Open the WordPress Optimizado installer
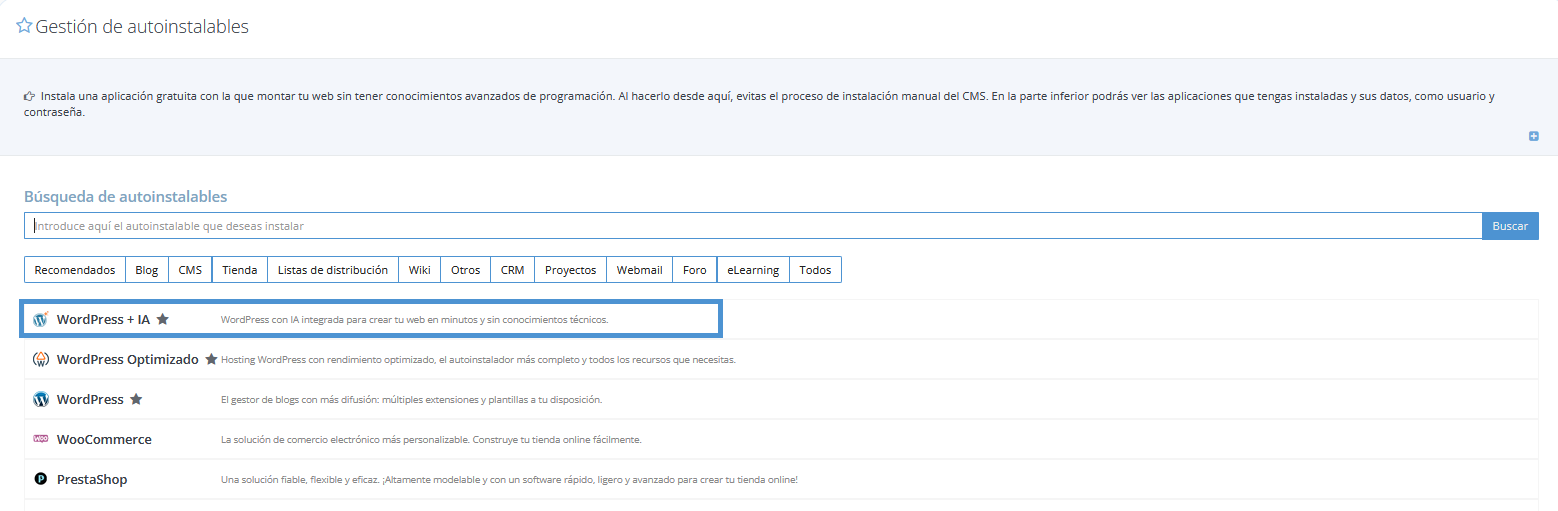The width and height of the screenshot is (1558, 511). coord(128,359)
